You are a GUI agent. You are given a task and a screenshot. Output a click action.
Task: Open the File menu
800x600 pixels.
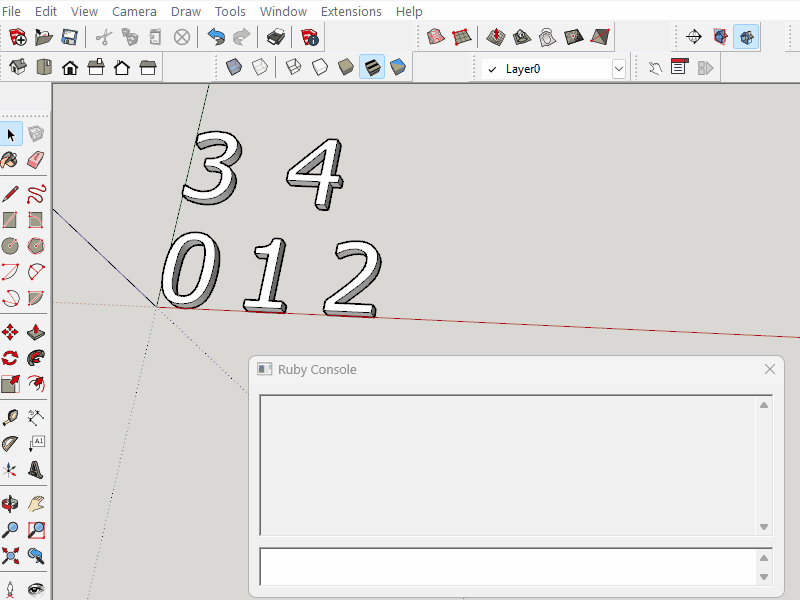click(11, 11)
